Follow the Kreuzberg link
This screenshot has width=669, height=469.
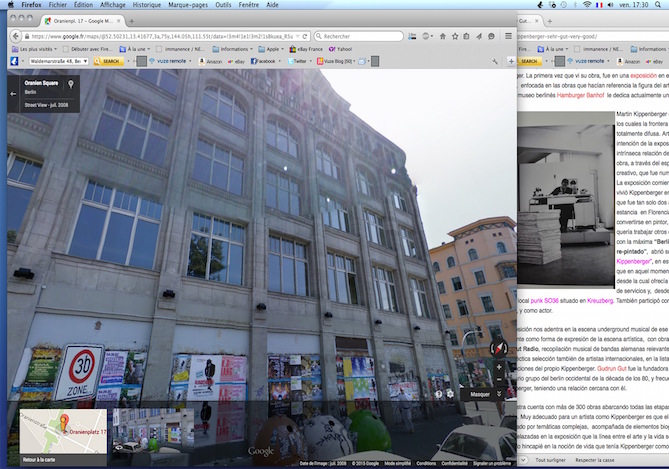(600, 300)
